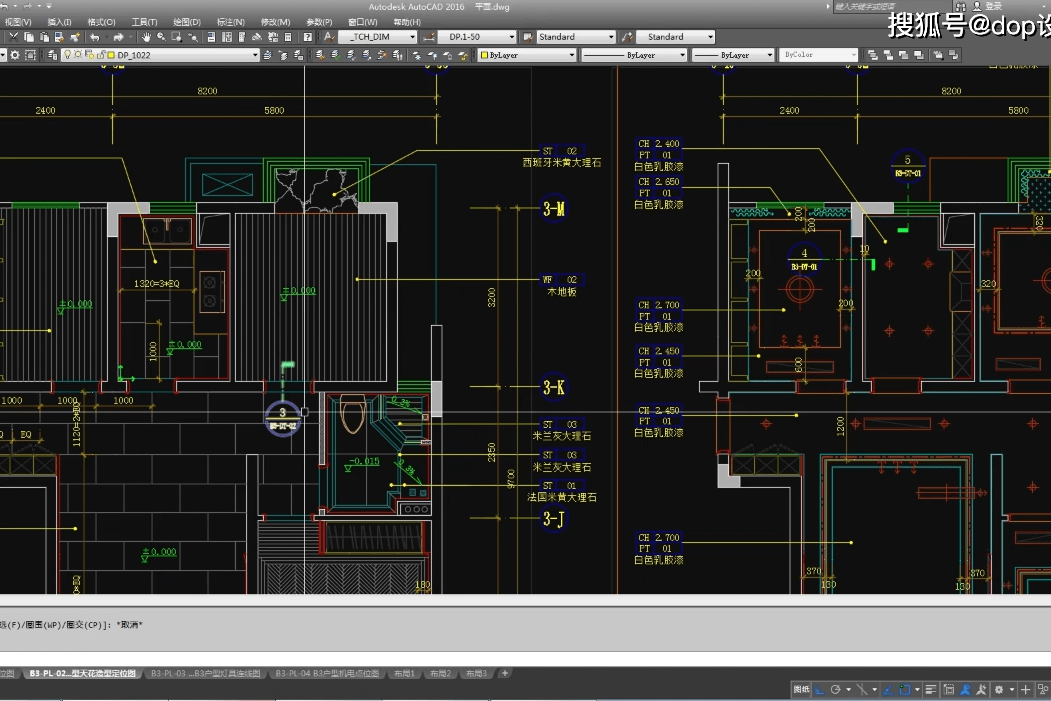Toggle Lineweight display in status bar
Screen dimensions: 1051x701
pyautogui.click(x=930, y=690)
